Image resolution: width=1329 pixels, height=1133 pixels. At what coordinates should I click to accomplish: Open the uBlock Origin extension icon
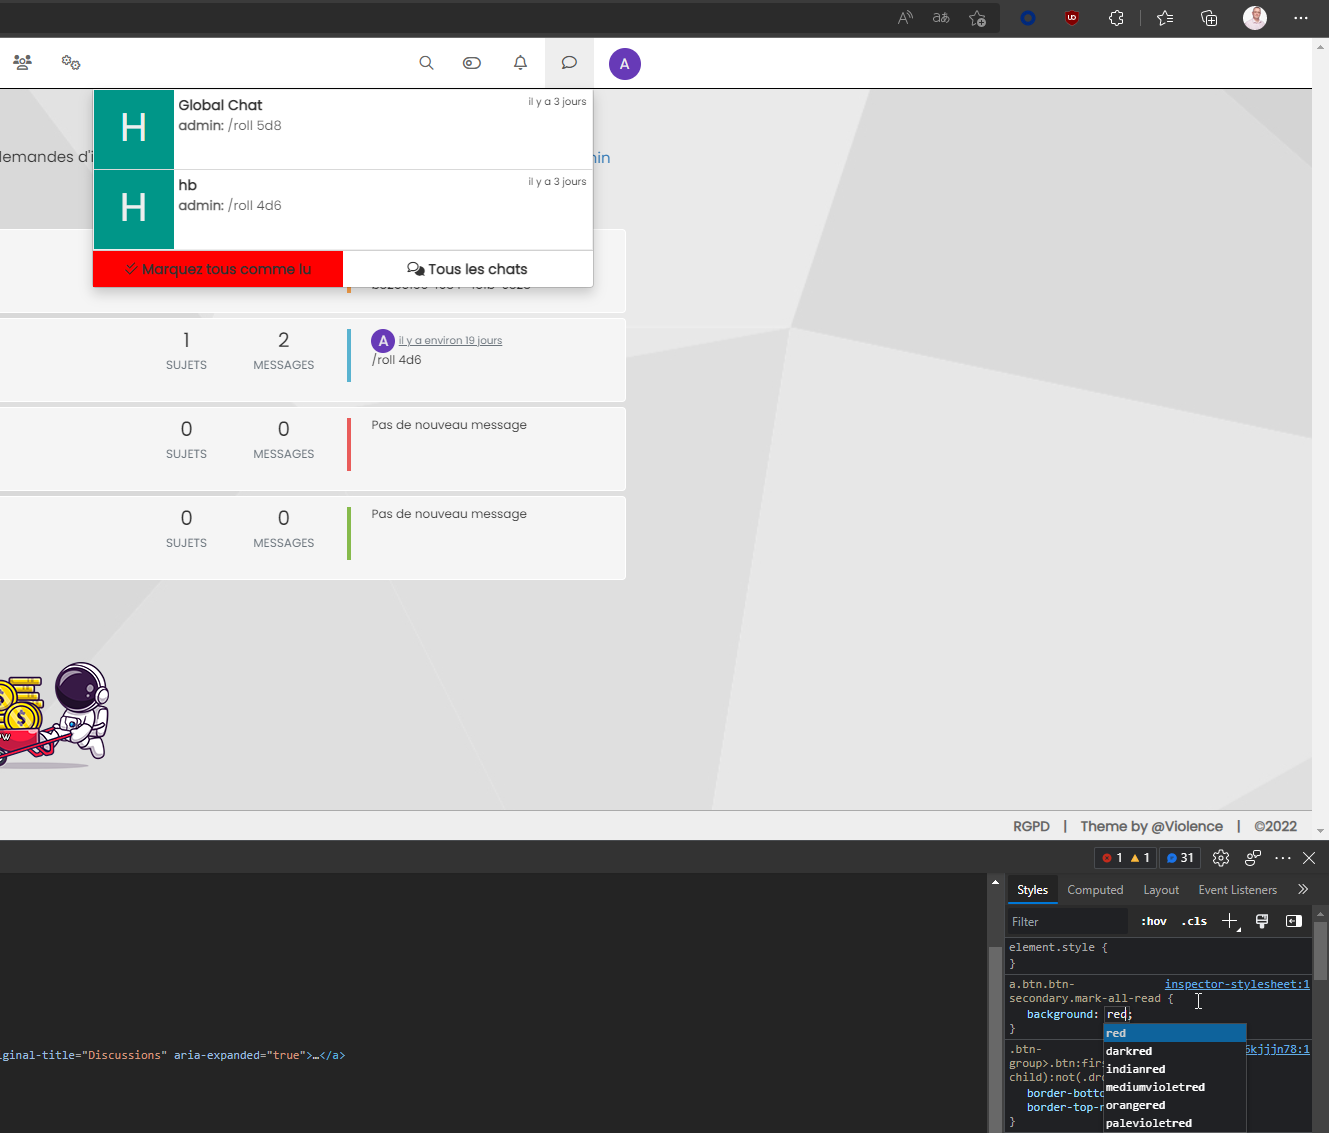pos(1072,18)
